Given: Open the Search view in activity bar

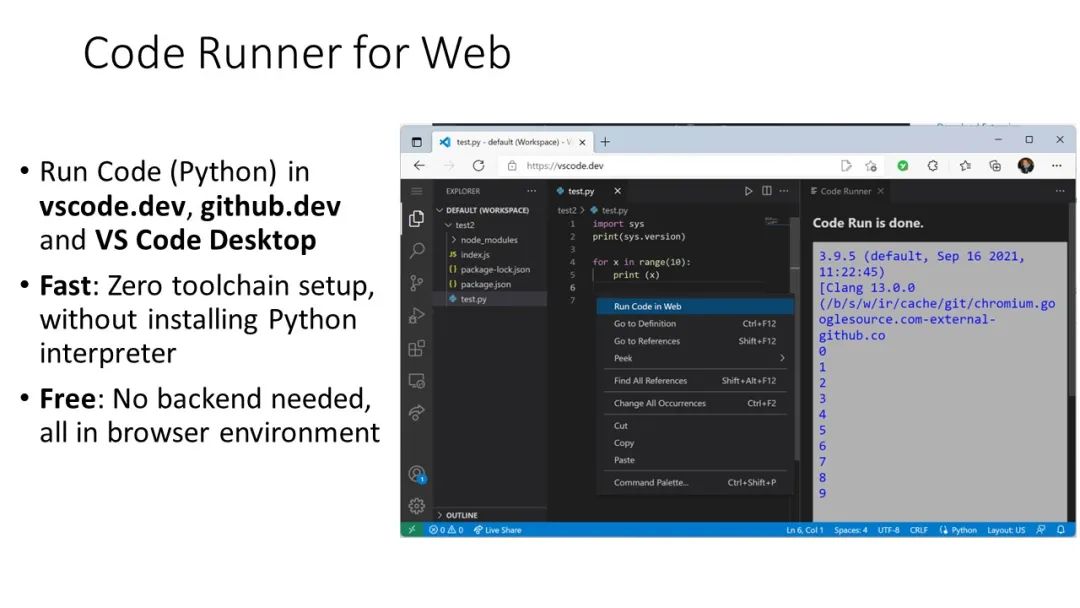Looking at the screenshot, I should pyautogui.click(x=416, y=251).
